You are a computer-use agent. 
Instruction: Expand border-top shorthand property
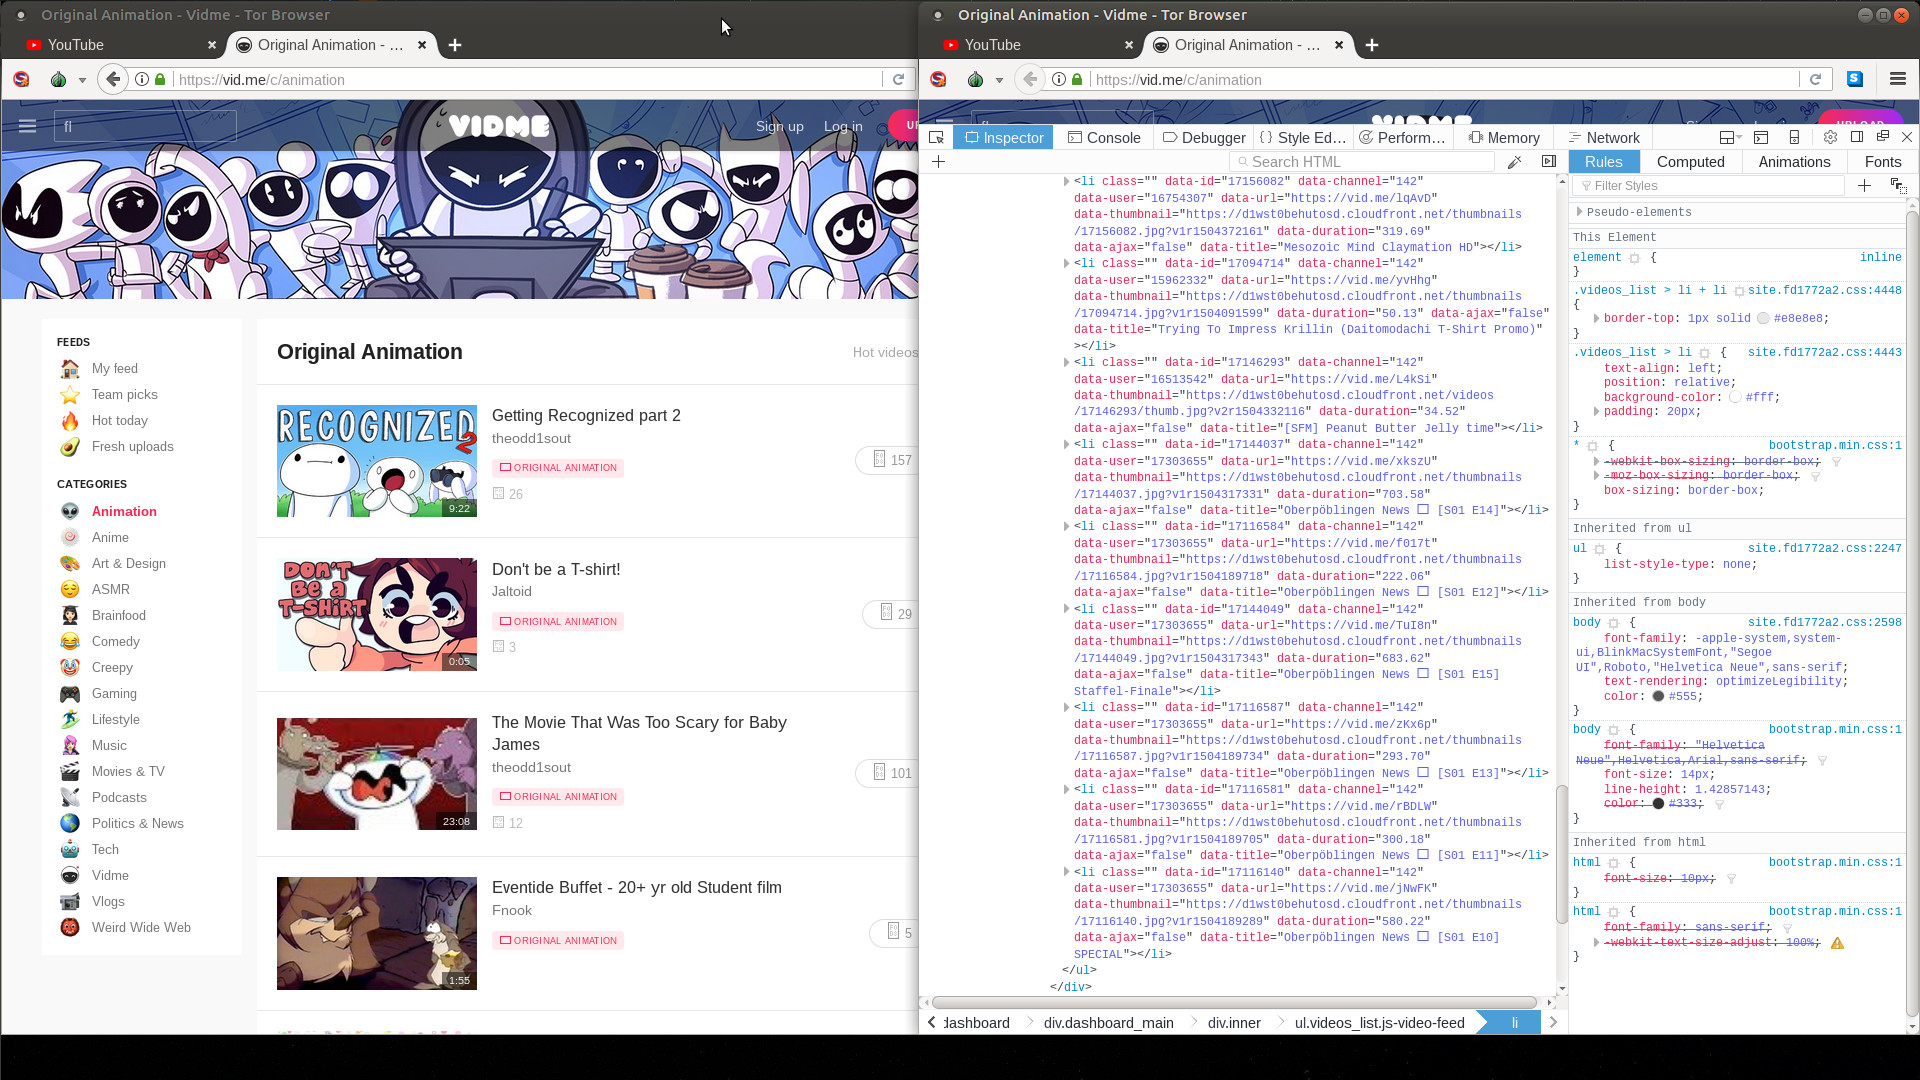point(1596,319)
